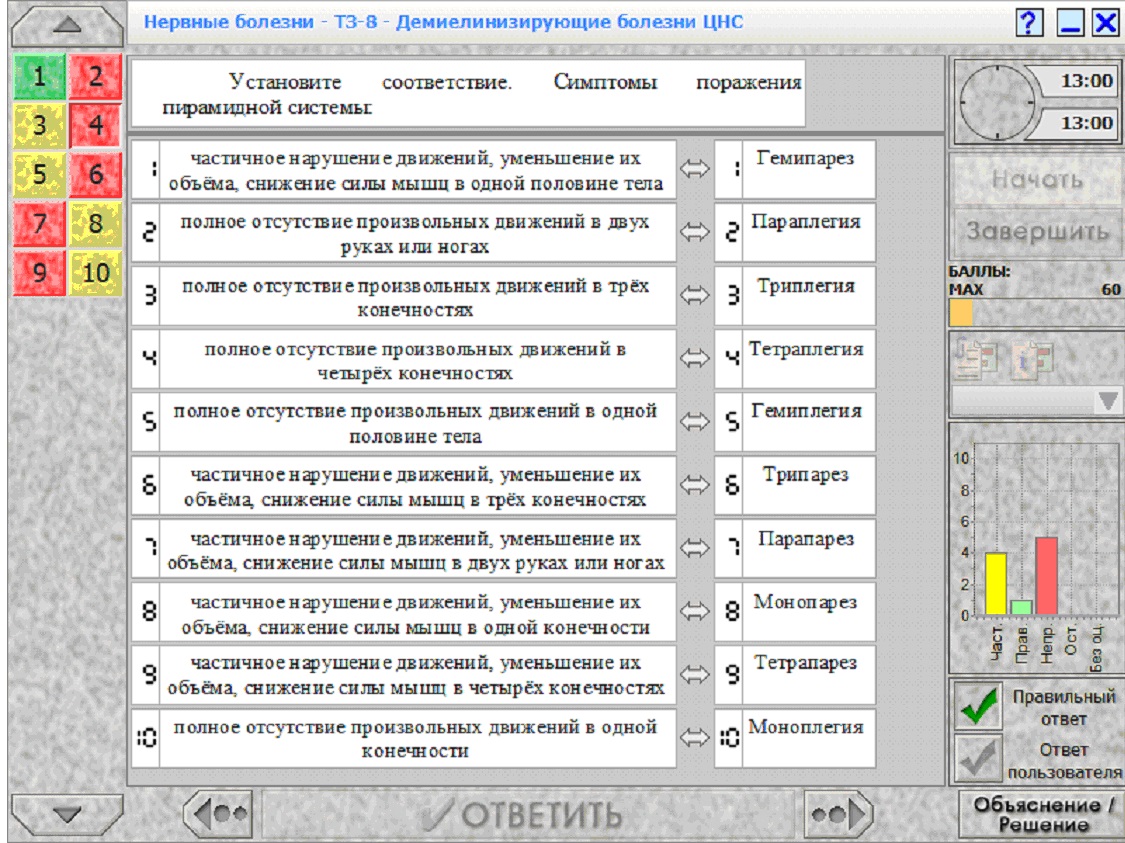Click the analog clock timer

997,101
